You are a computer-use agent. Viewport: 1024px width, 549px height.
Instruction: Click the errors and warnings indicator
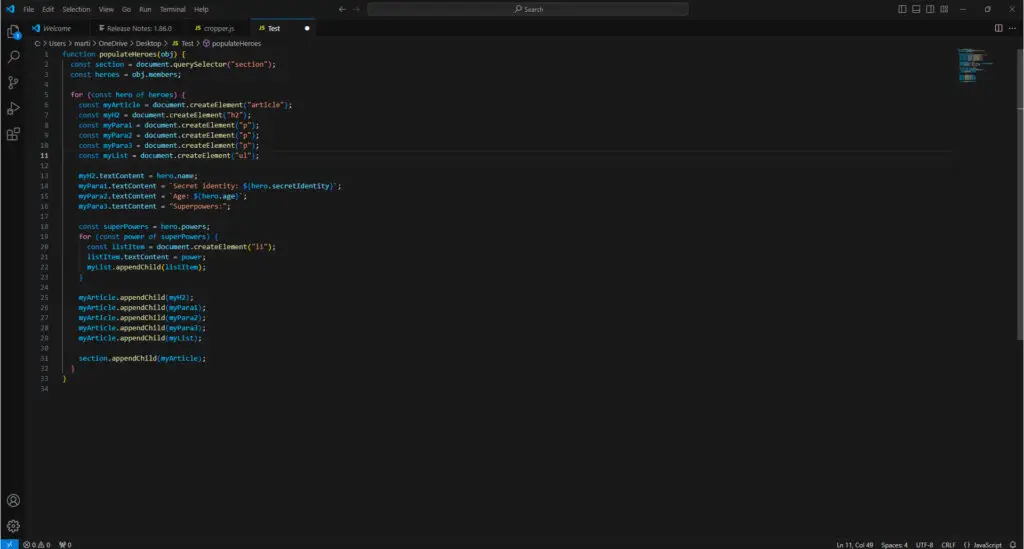pyautogui.click(x=37, y=544)
